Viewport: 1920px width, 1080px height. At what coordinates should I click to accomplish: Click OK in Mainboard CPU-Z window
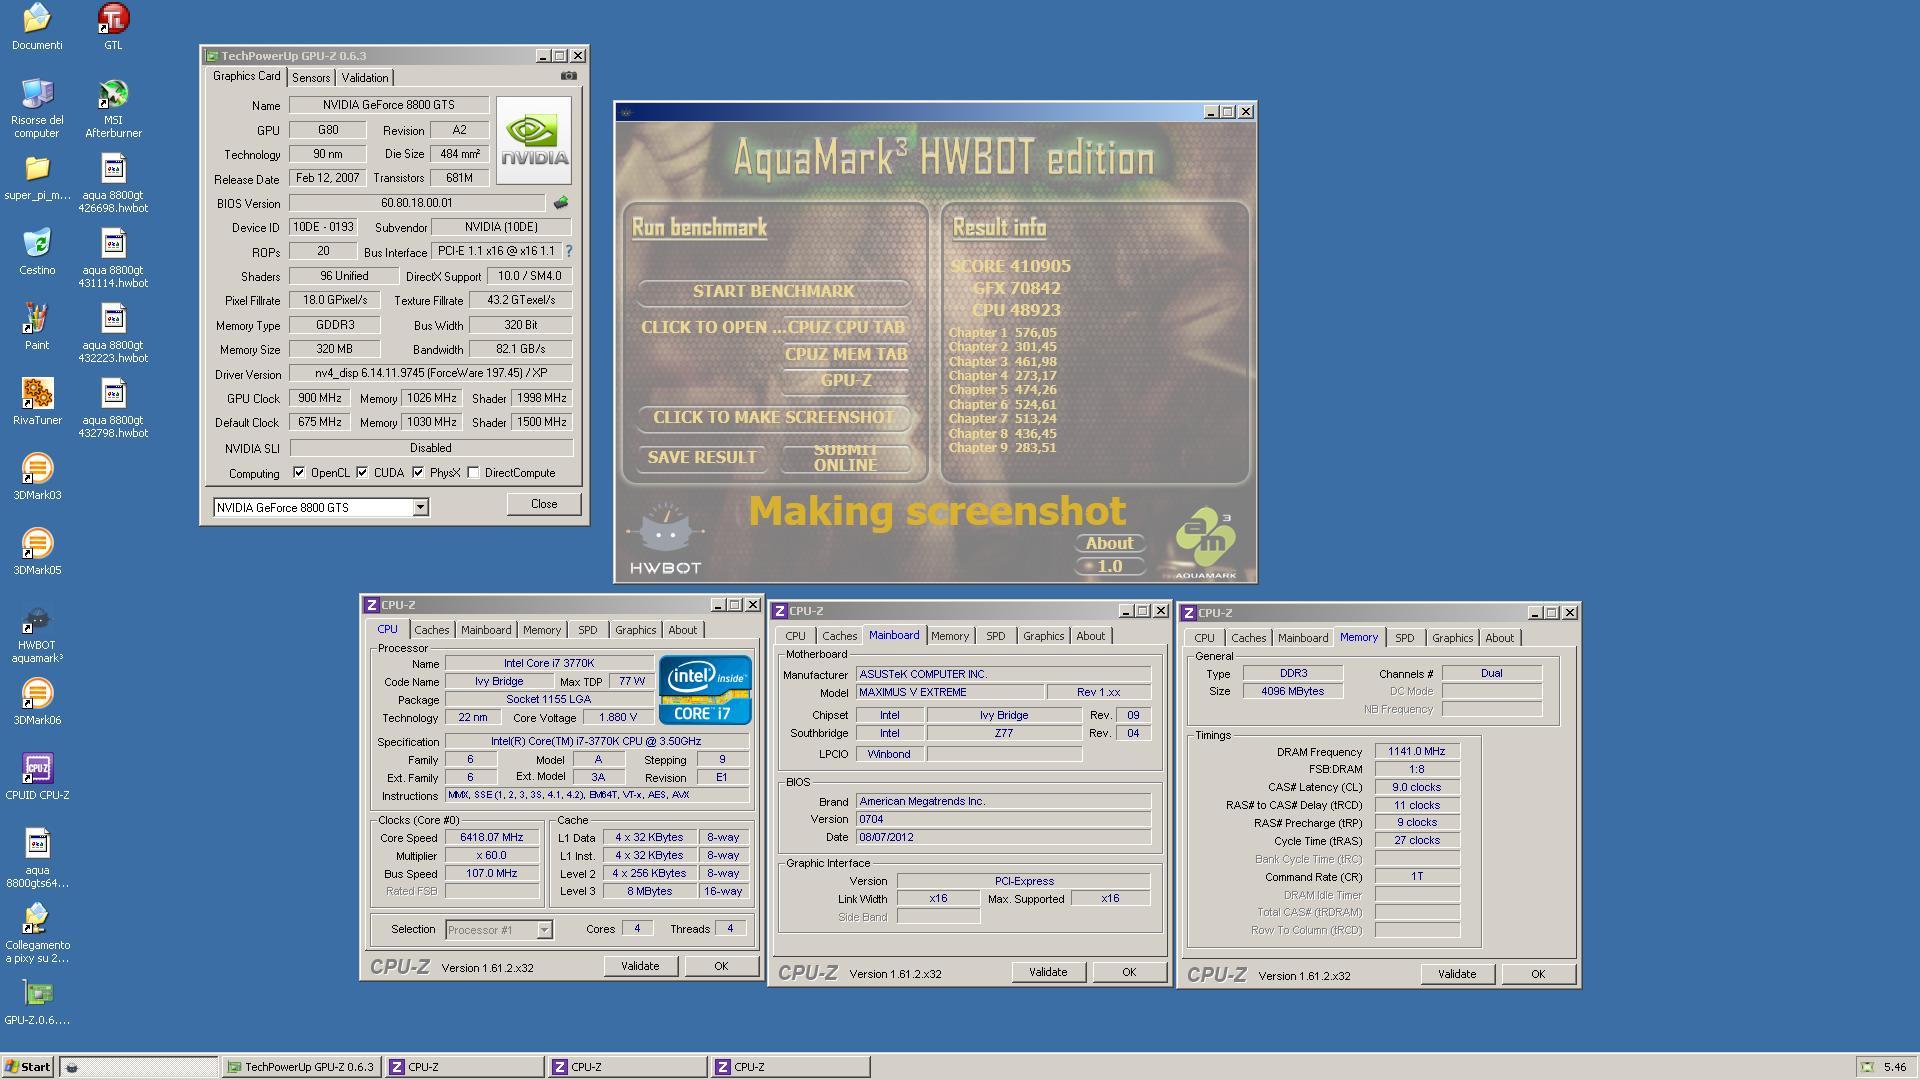click(1129, 972)
